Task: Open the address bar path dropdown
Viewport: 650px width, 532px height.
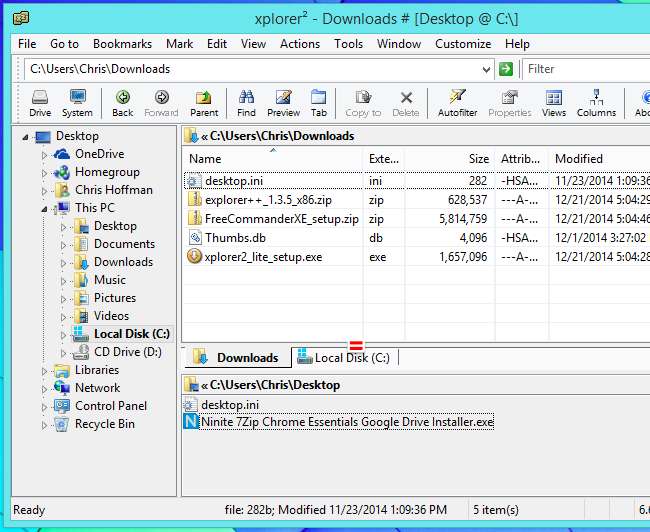Action: point(486,69)
